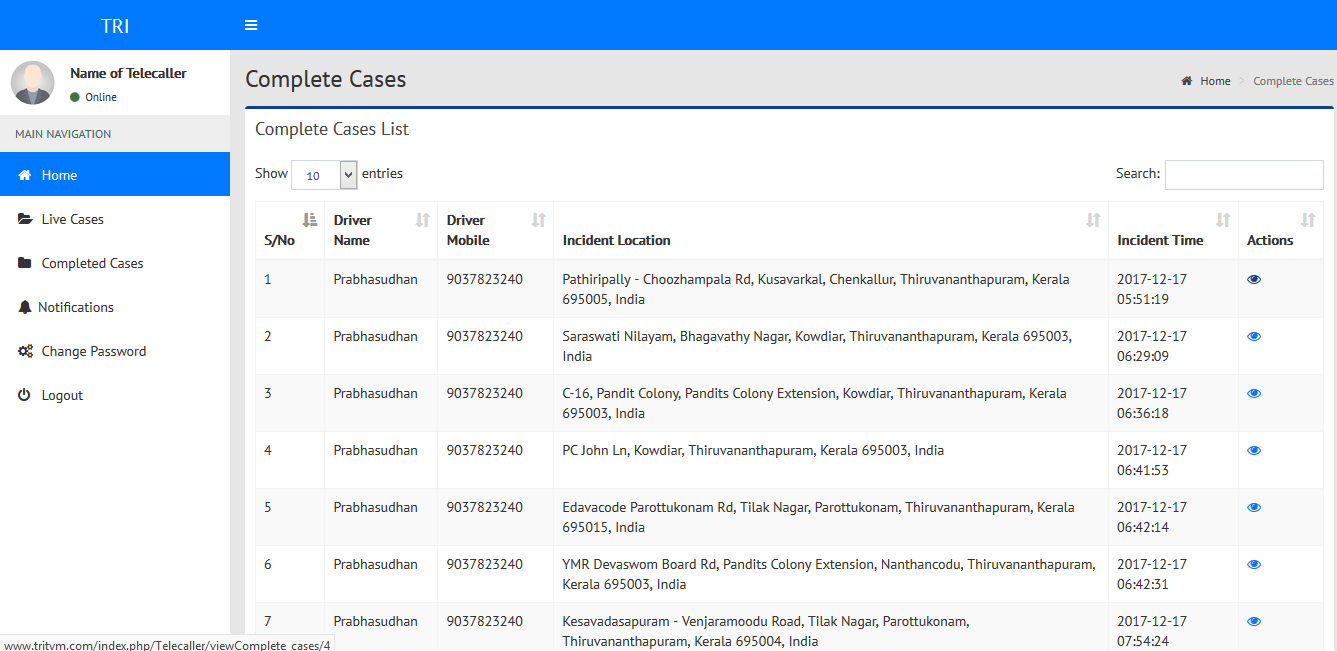The height and width of the screenshot is (651, 1337).
Task: Open Live Cases in the sidebar
Action: 72,219
